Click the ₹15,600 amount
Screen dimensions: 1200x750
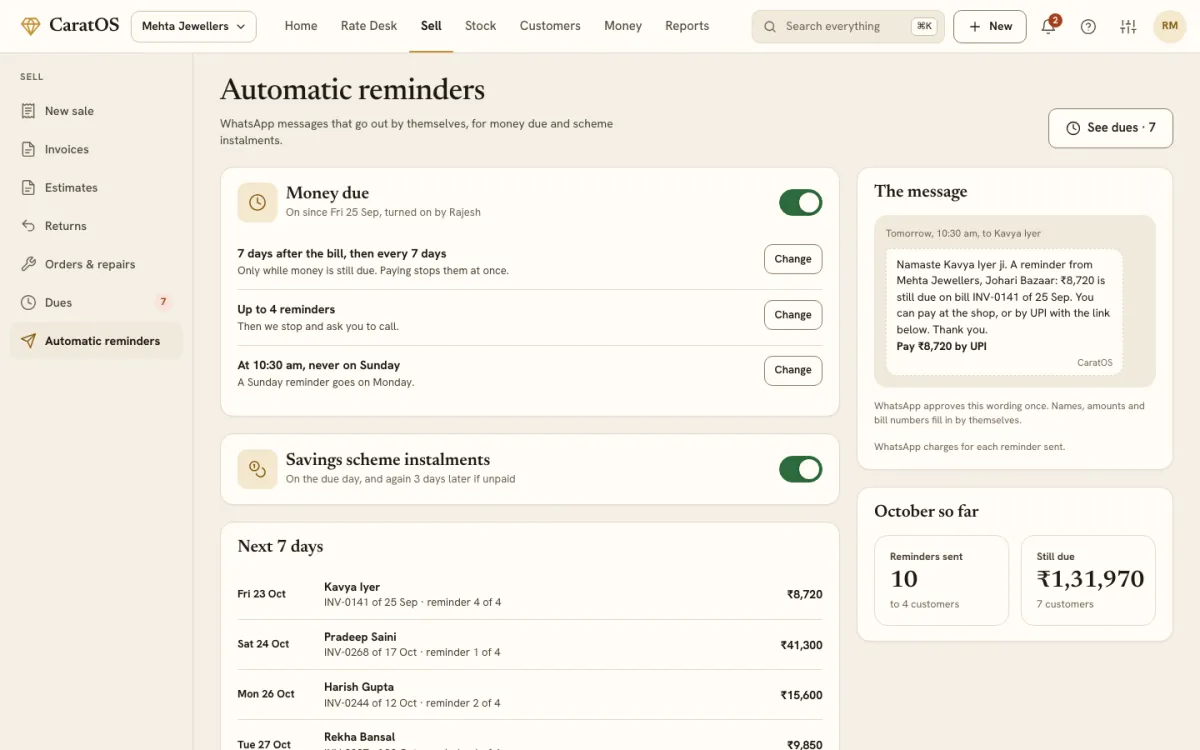click(x=802, y=695)
